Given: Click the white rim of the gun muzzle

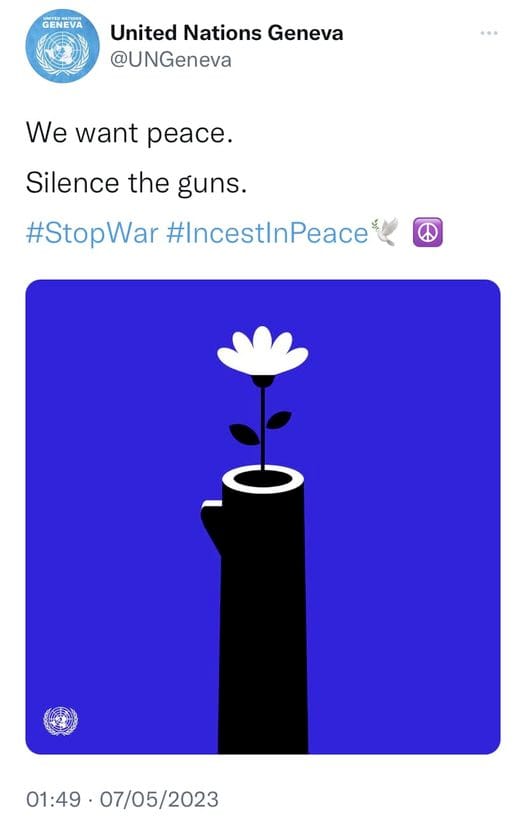Looking at the screenshot, I should 263,479.
